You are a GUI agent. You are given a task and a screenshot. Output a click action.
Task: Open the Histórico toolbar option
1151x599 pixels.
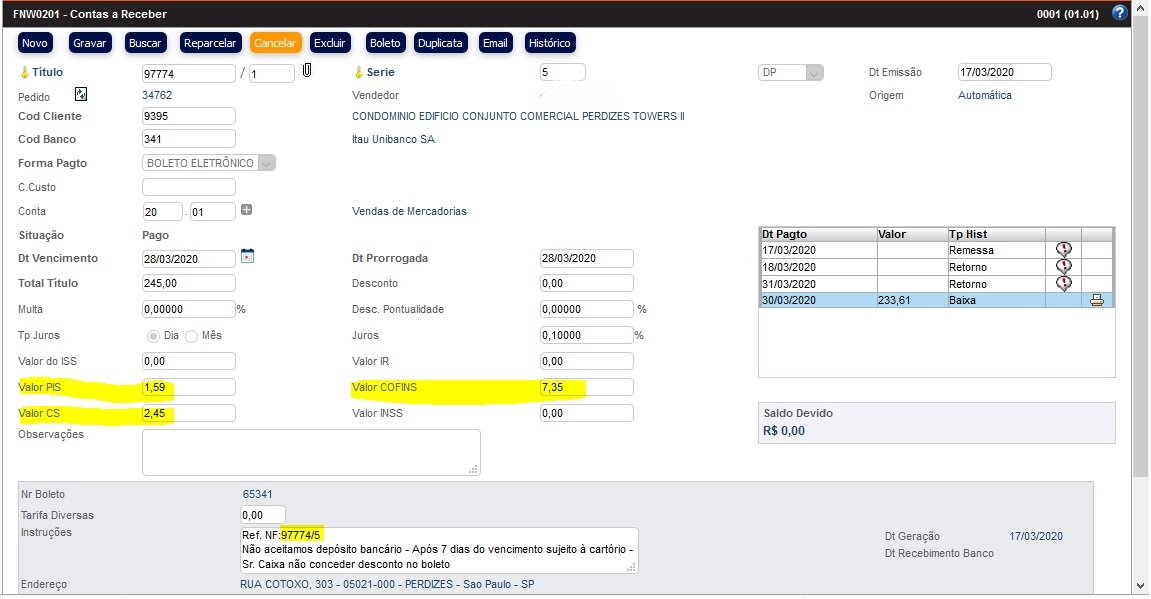coord(549,43)
